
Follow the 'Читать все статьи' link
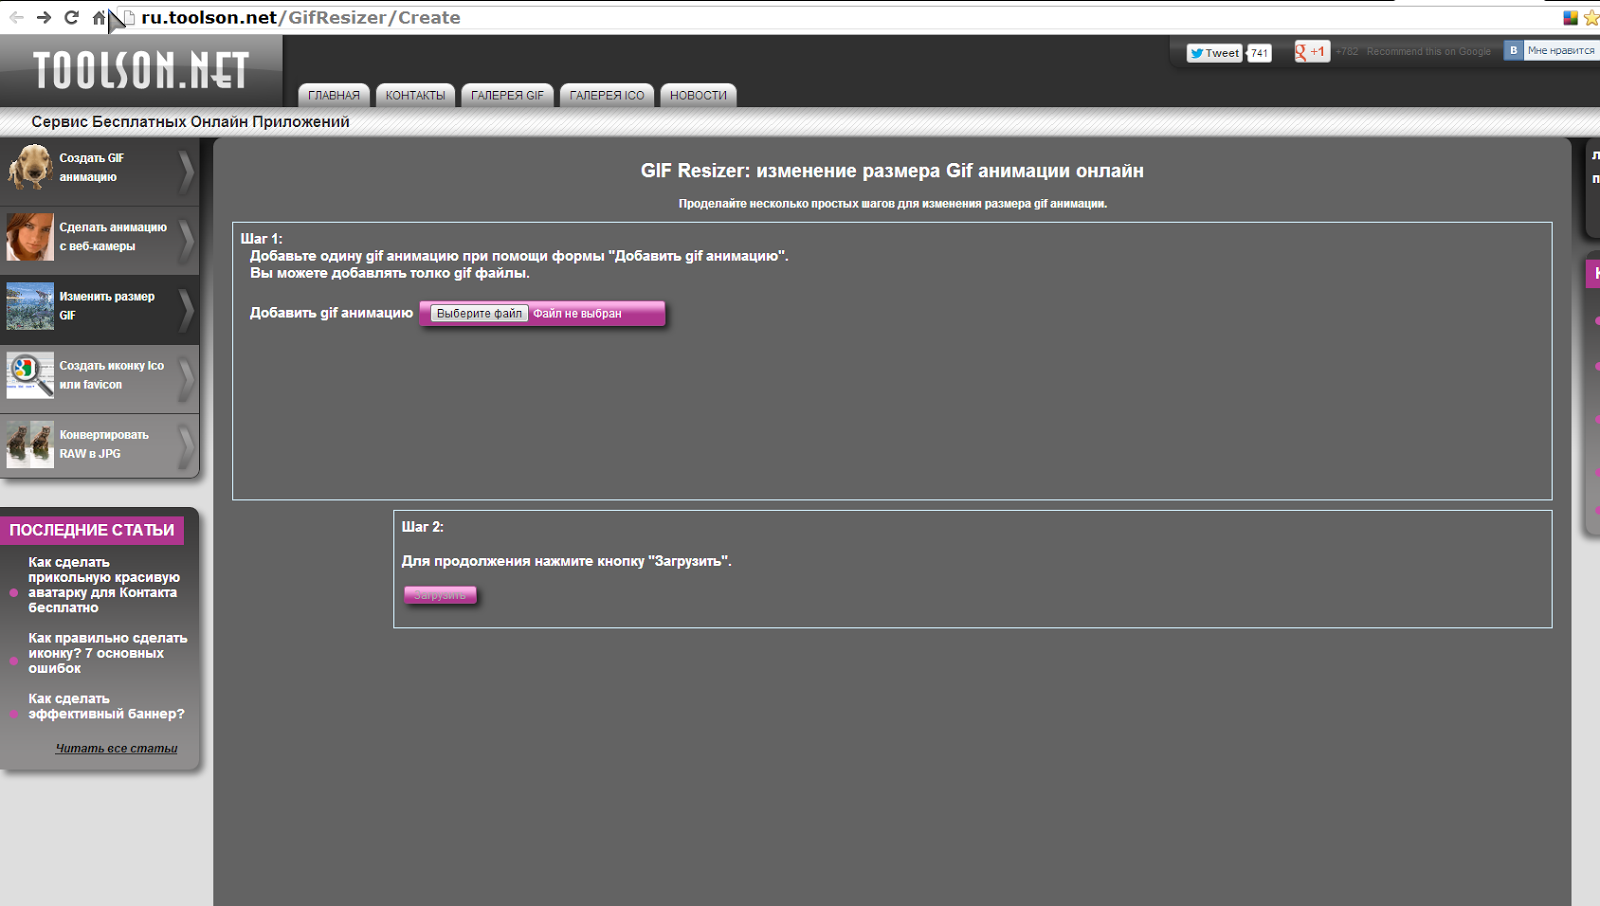point(116,748)
